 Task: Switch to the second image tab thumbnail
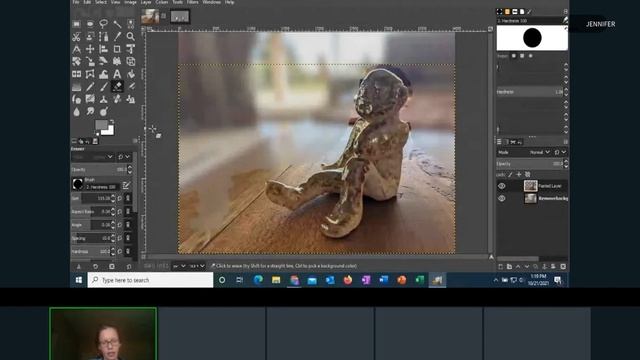tap(180, 17)
